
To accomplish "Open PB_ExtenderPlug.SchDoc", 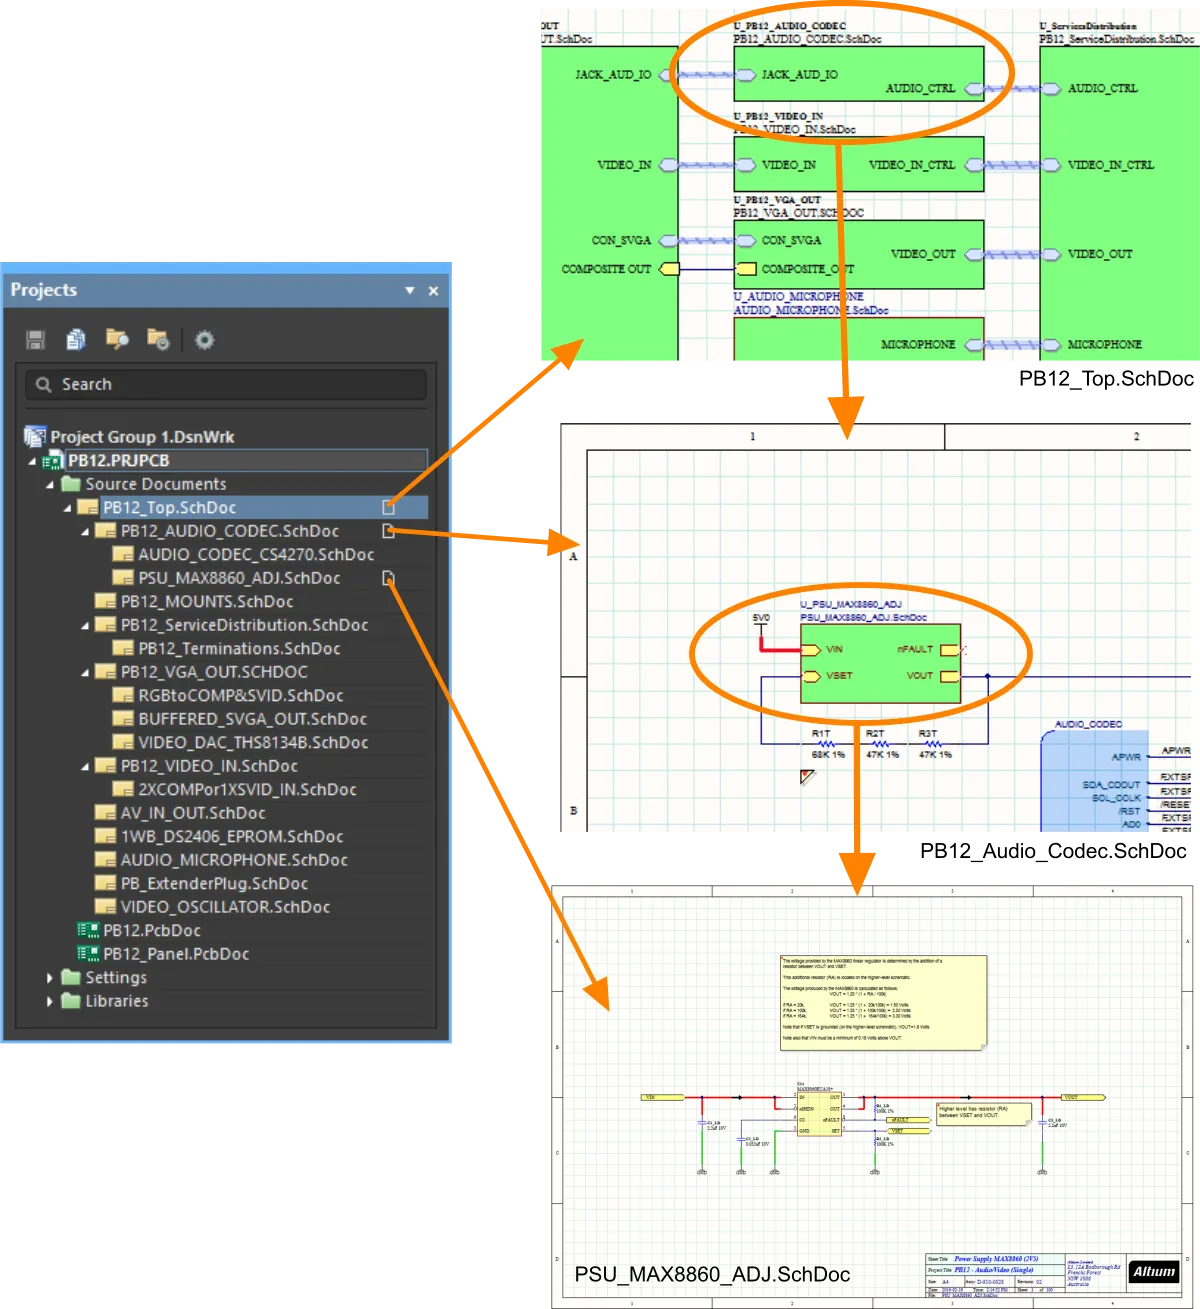I will tap(214, 884).
